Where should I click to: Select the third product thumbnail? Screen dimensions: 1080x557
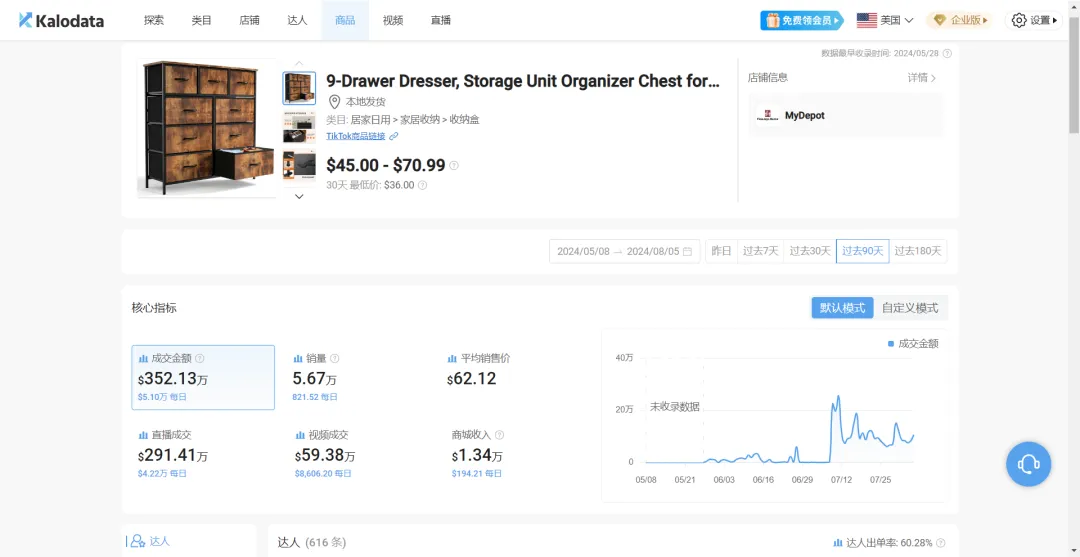coord(299,166)
